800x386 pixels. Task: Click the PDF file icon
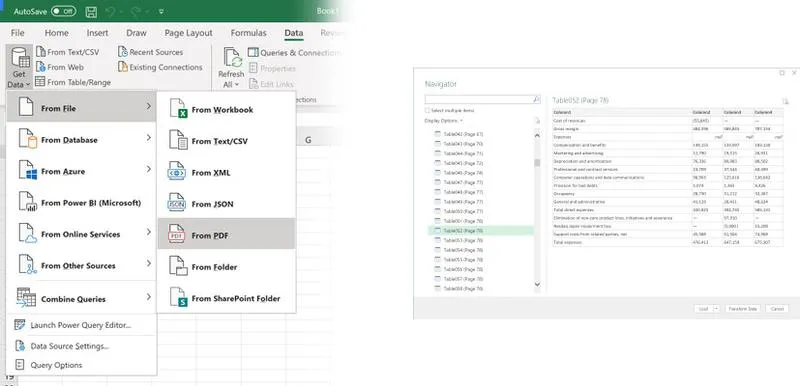pos(177,234)
